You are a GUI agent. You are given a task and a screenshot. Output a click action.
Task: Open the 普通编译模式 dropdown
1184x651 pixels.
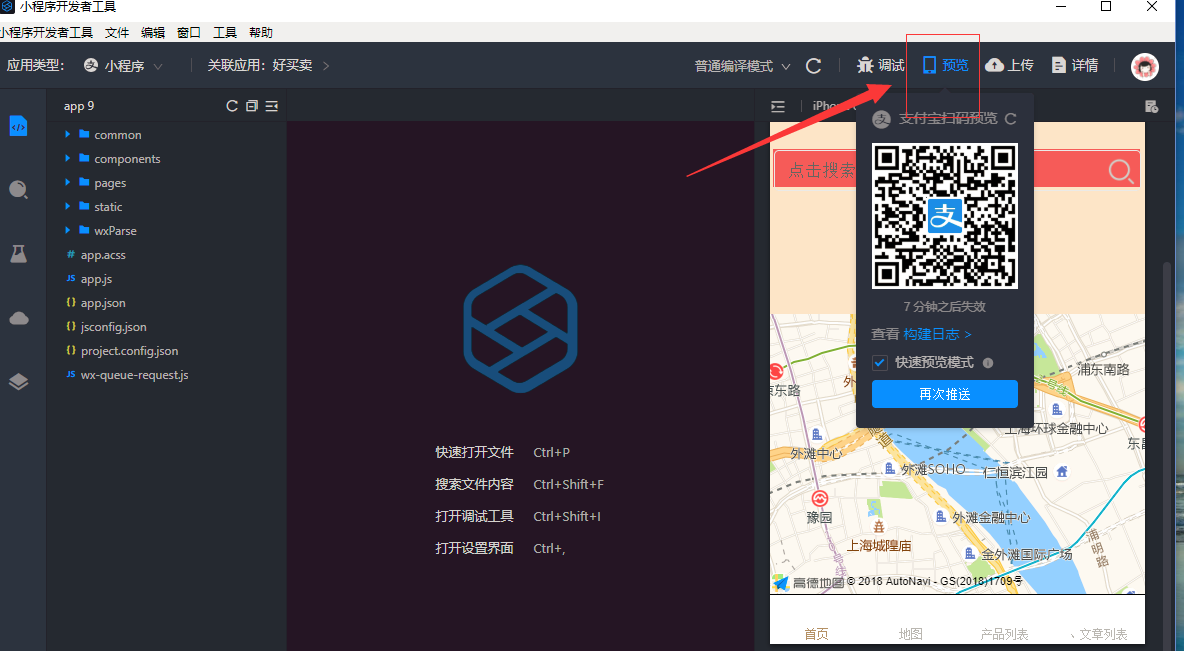[742, 66]
